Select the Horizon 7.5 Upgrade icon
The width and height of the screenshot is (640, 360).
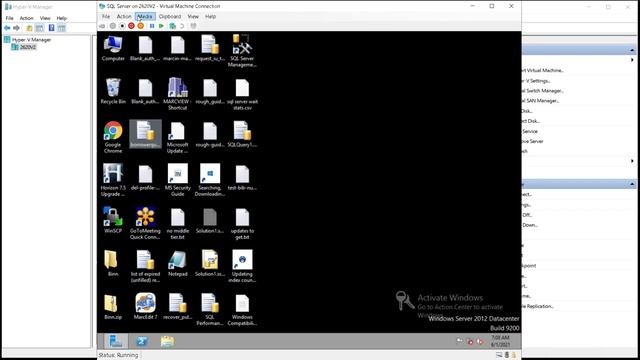pos(113,180)
